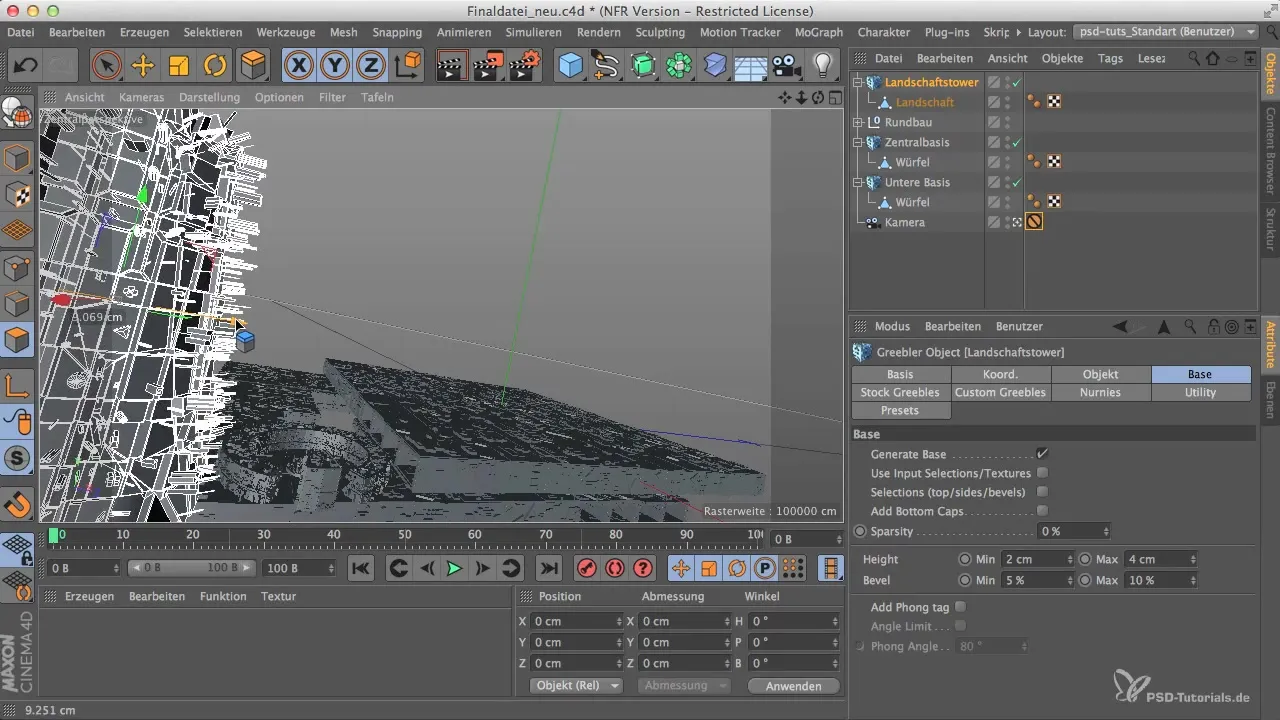Viewport: 1280px width, 720px height.
Task: Activate polygon mode in left toolbar
Action: pyautogui.click(x=17, y=340)
